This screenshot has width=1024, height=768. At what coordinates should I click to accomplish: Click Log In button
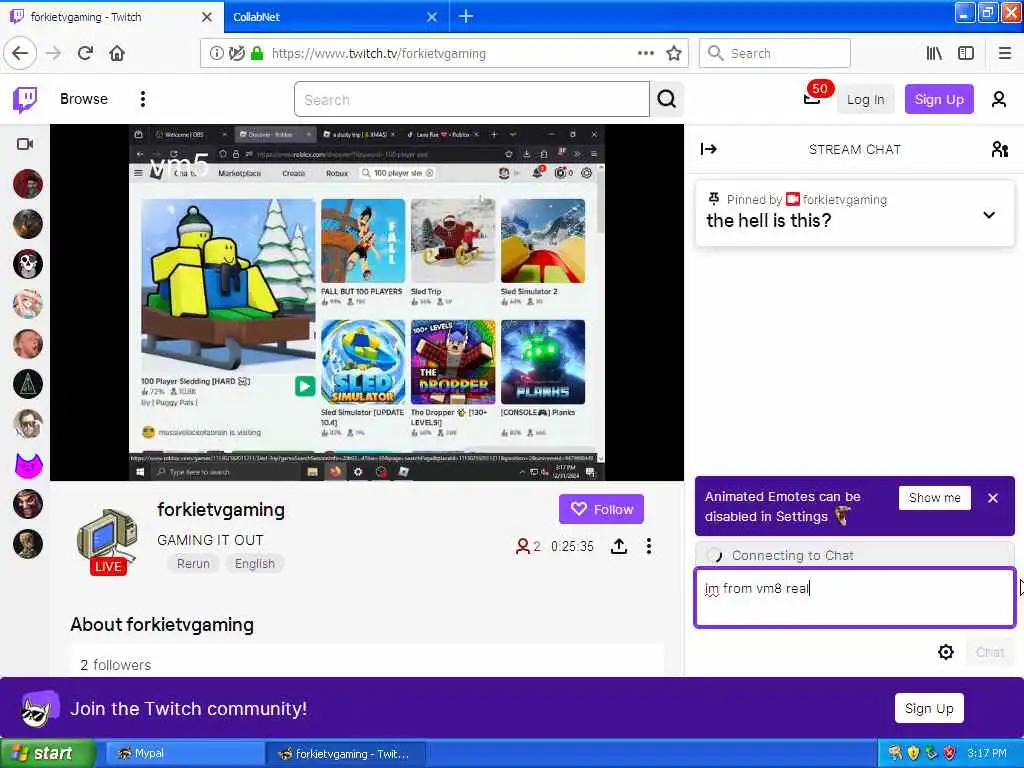[865, 99]
